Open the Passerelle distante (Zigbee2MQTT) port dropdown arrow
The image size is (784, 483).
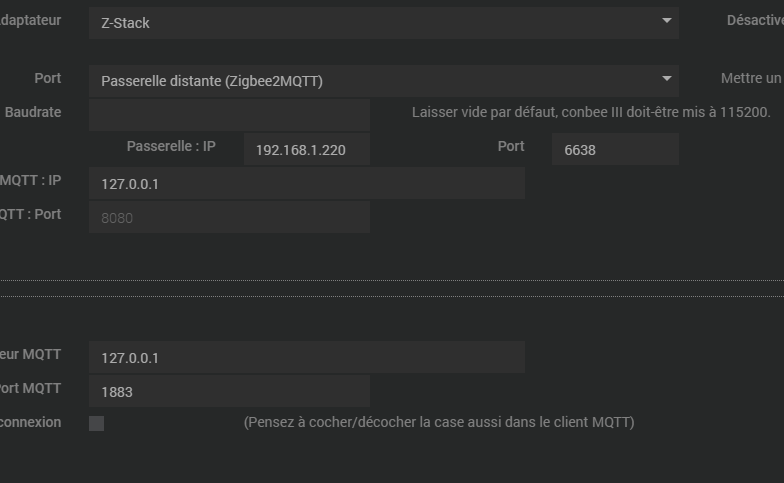(x=666, y=78)
